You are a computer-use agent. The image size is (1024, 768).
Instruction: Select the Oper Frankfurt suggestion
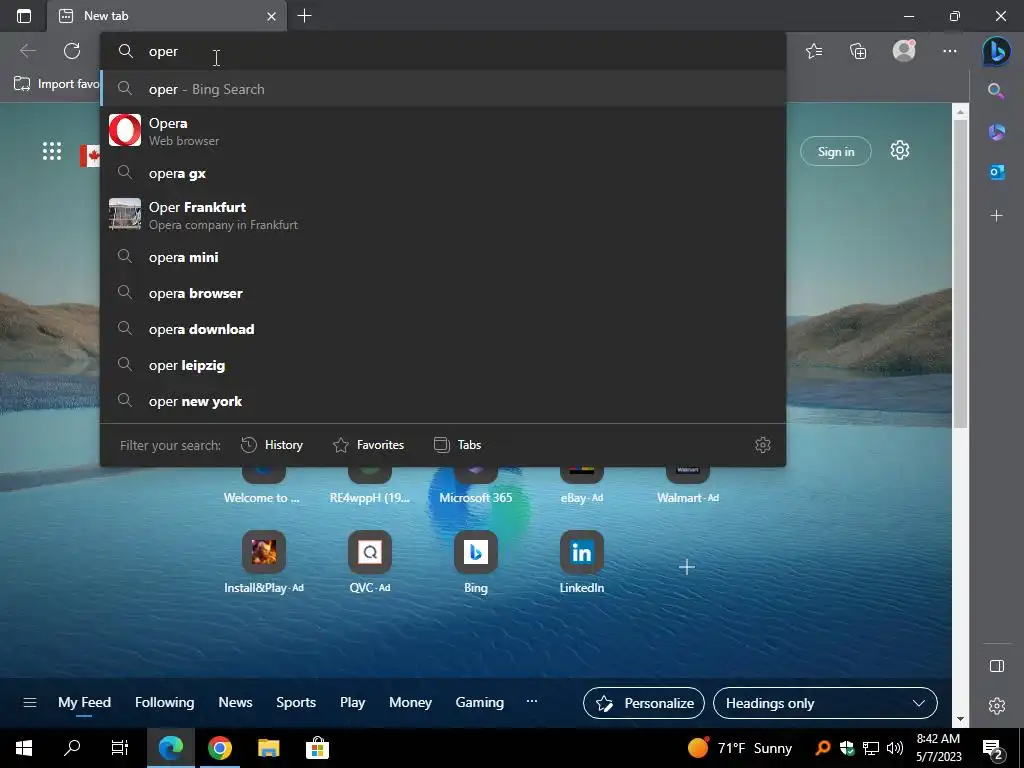[443, 215]
